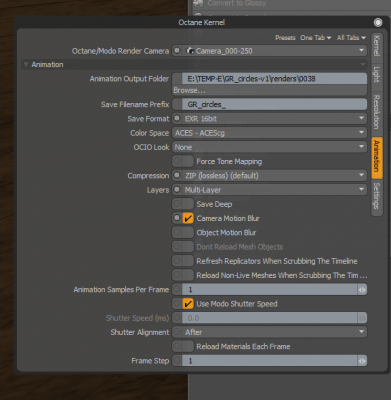Click the camera icon beside Camera_000-250
This screenshot has height=400, width=391.
point(190,51)
